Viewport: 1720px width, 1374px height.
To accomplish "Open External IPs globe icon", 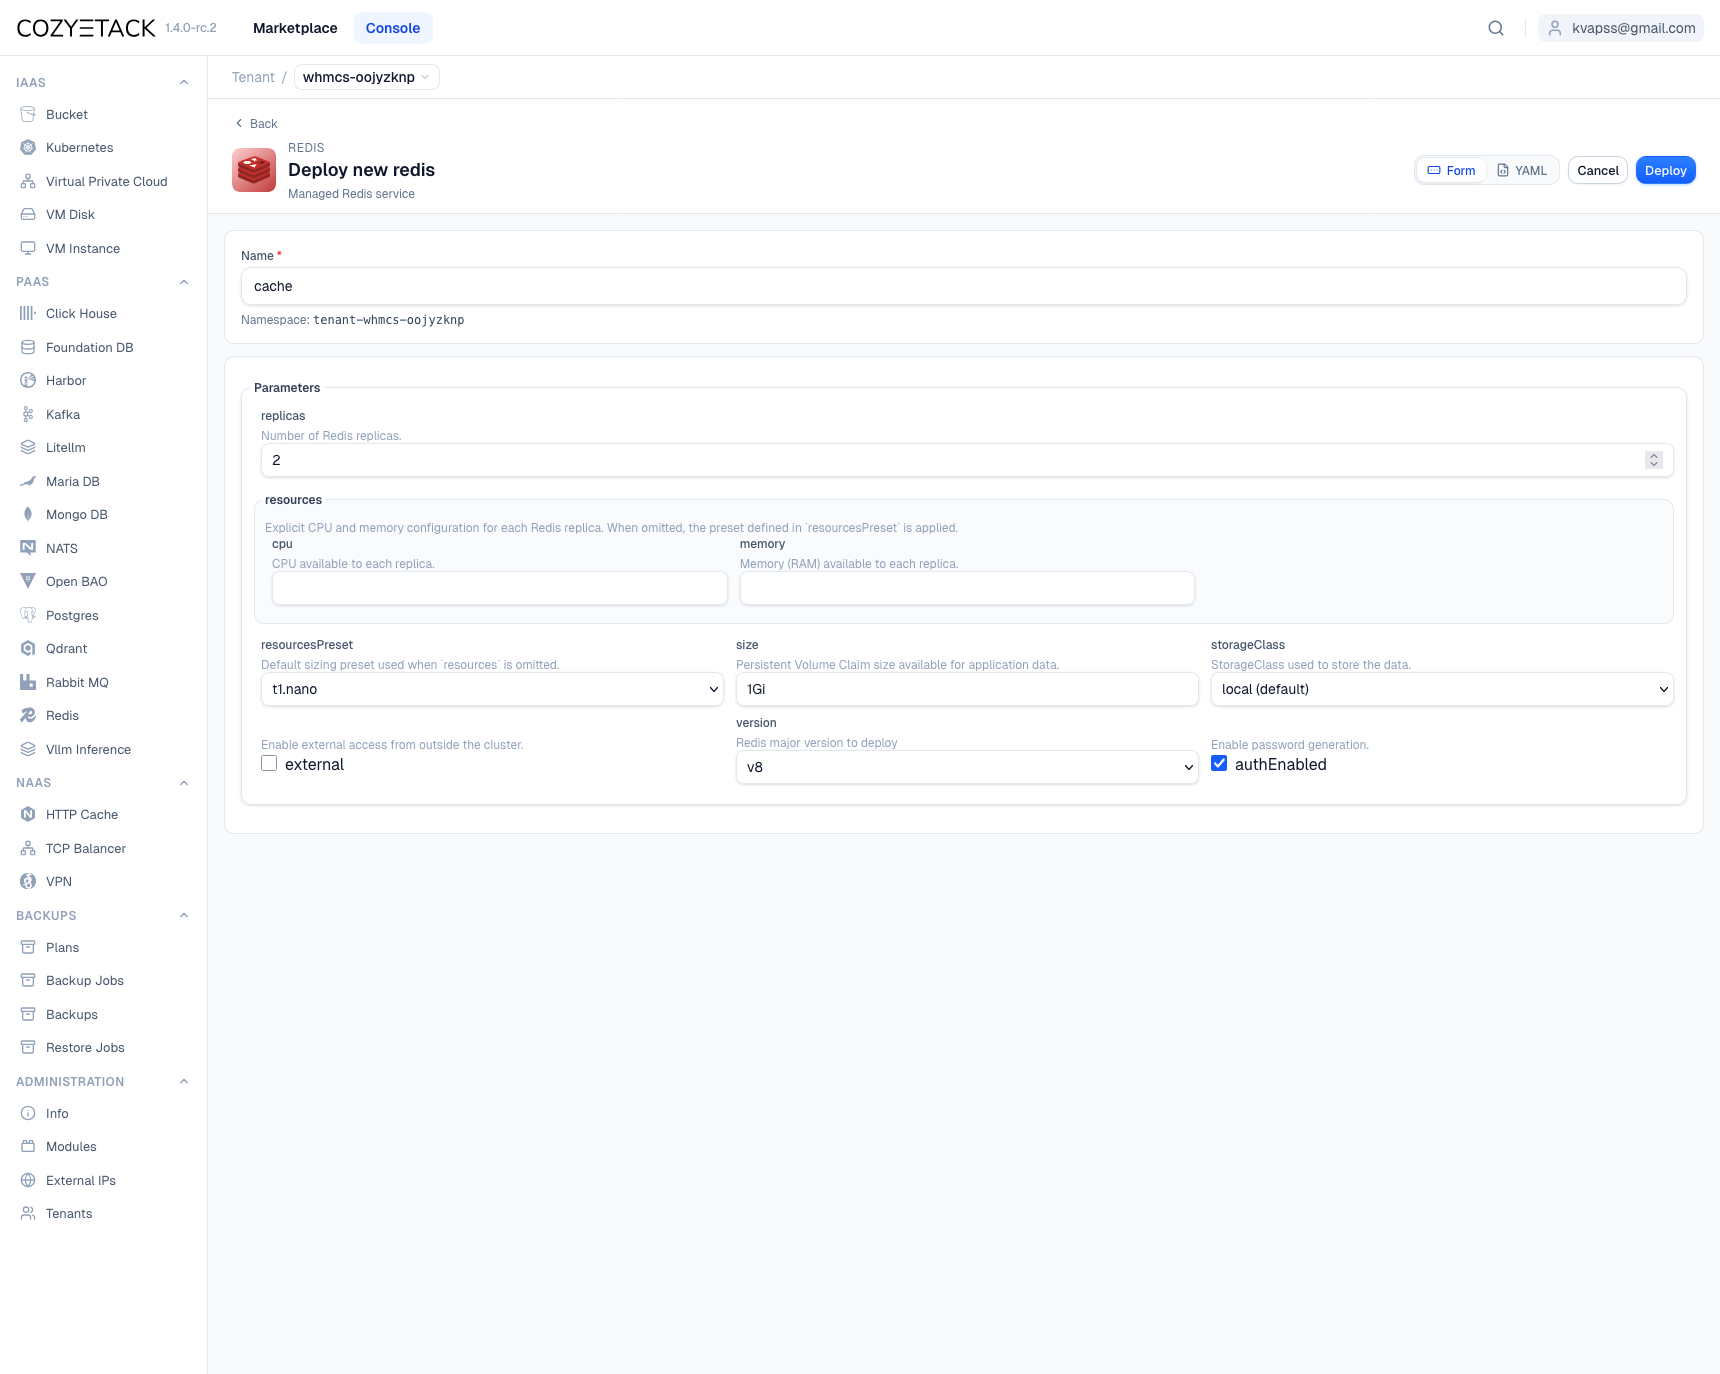I will click(28, 1180).
